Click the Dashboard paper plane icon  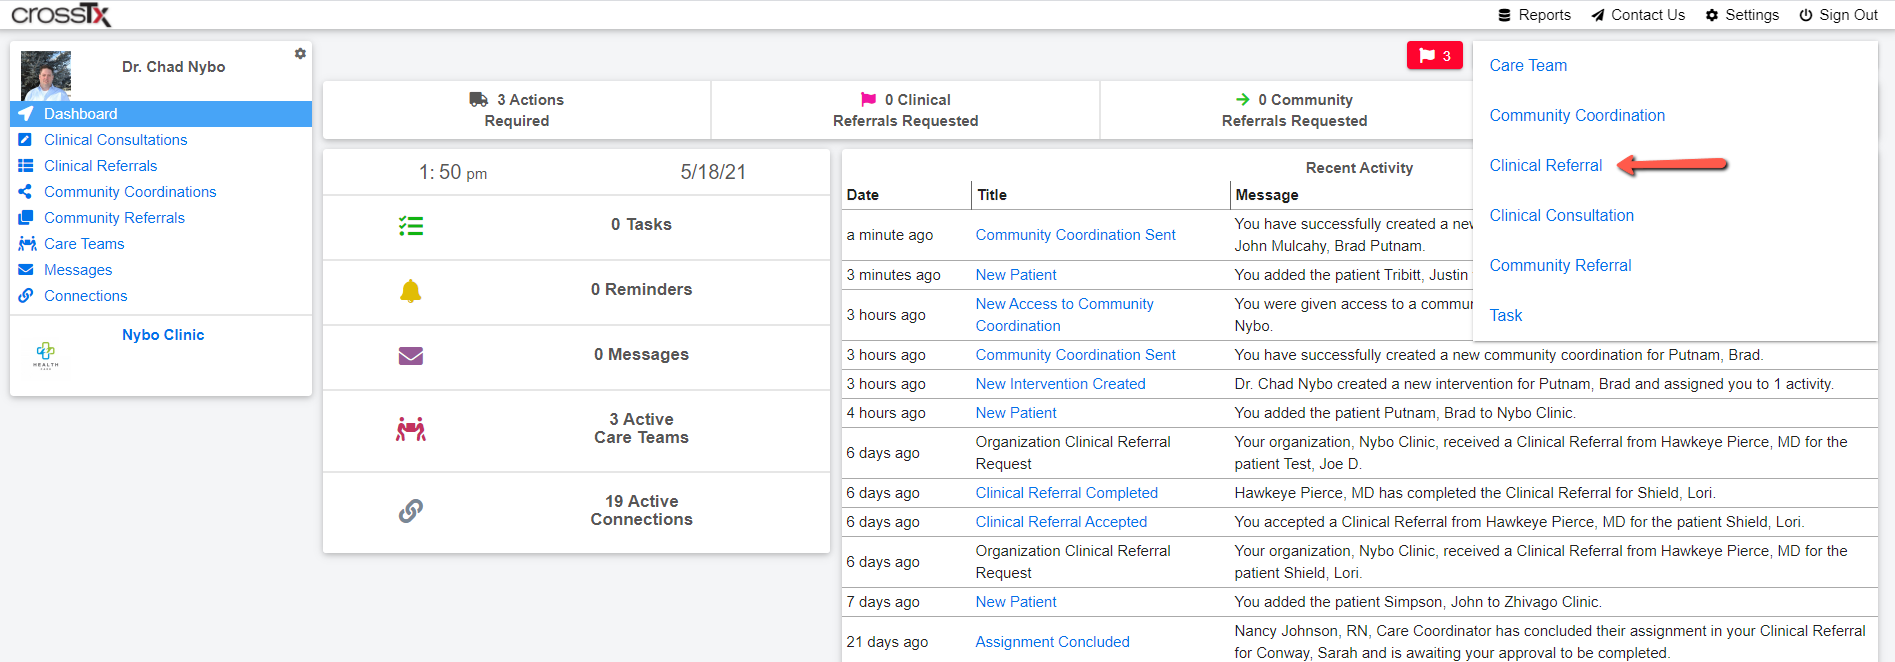(x=26, y=114)
